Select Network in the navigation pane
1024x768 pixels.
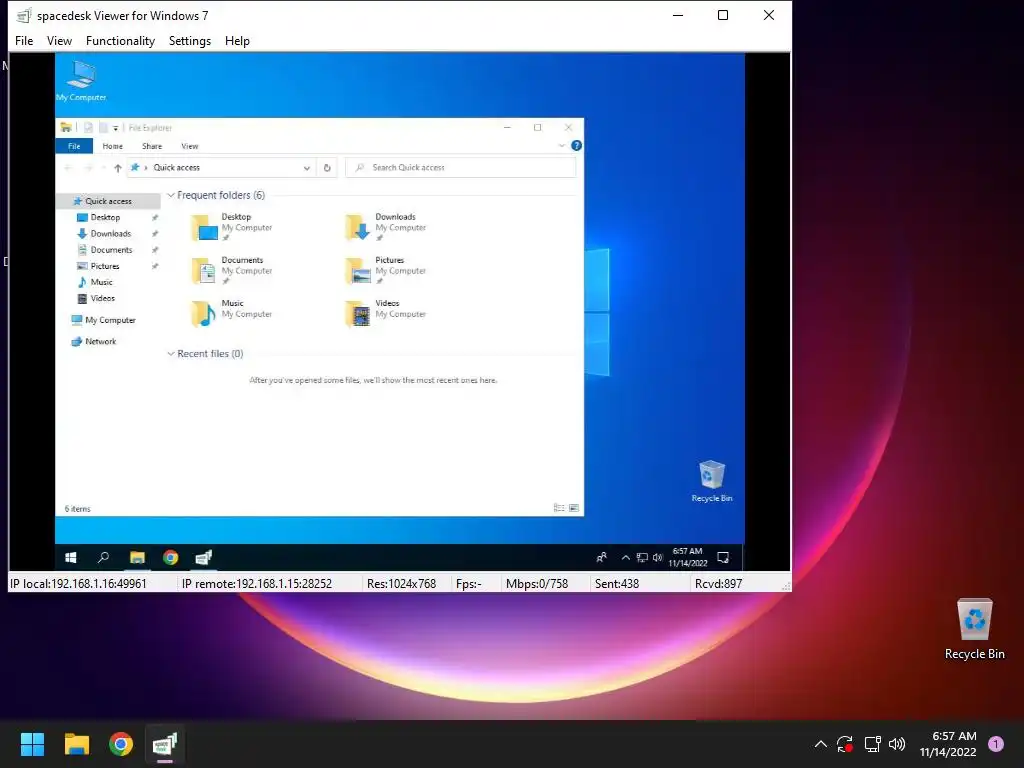pos(101,342)
